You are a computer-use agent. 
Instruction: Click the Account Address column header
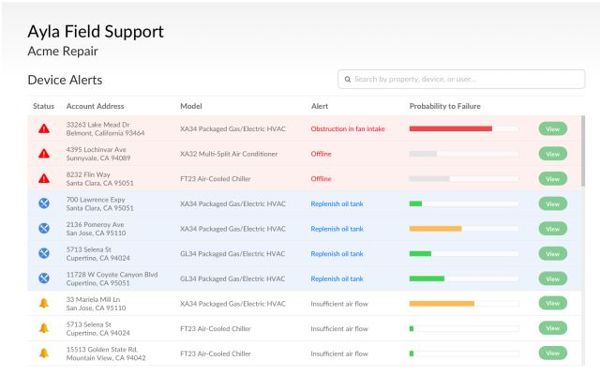tap(95, 106)
